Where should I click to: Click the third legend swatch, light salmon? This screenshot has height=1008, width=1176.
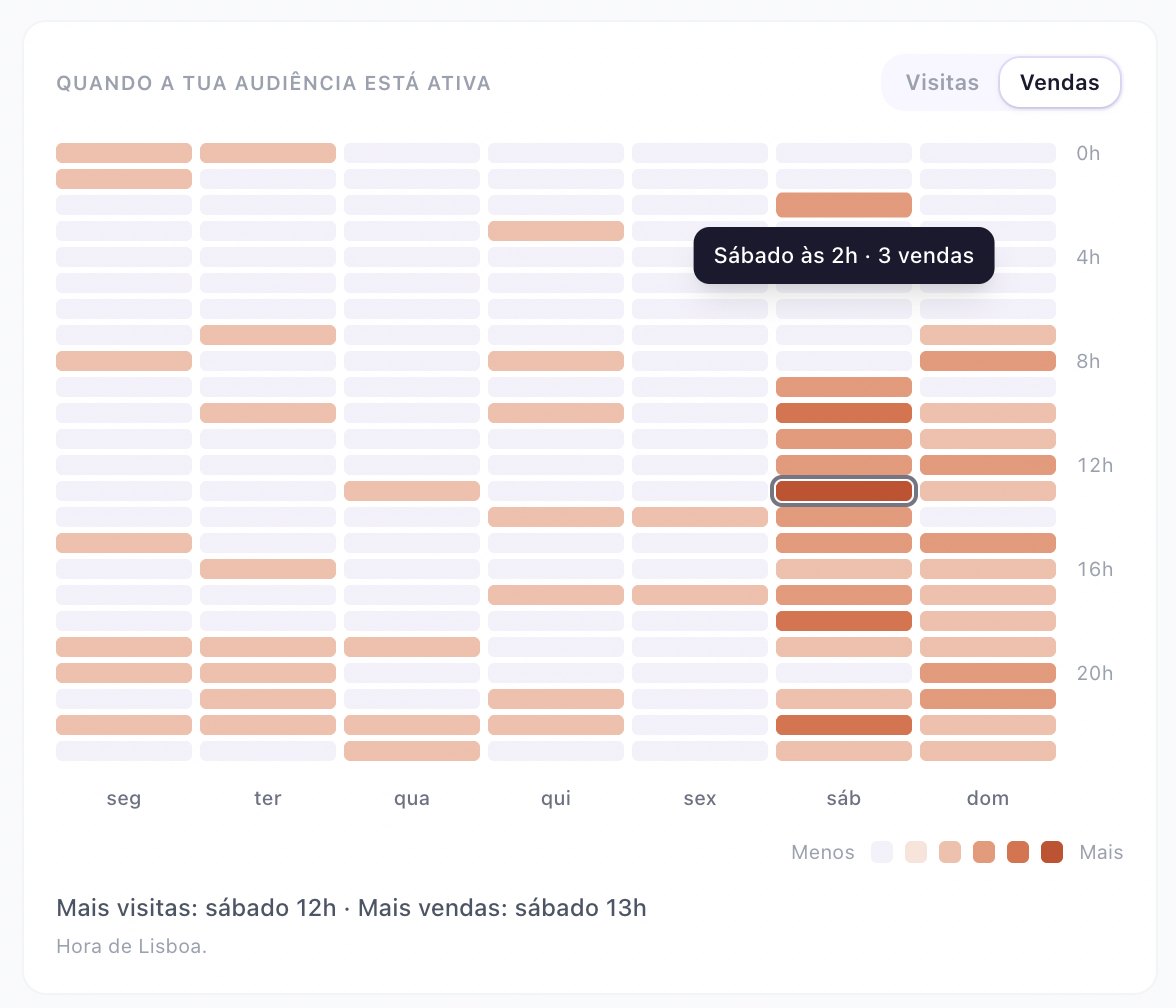(950, 852)
